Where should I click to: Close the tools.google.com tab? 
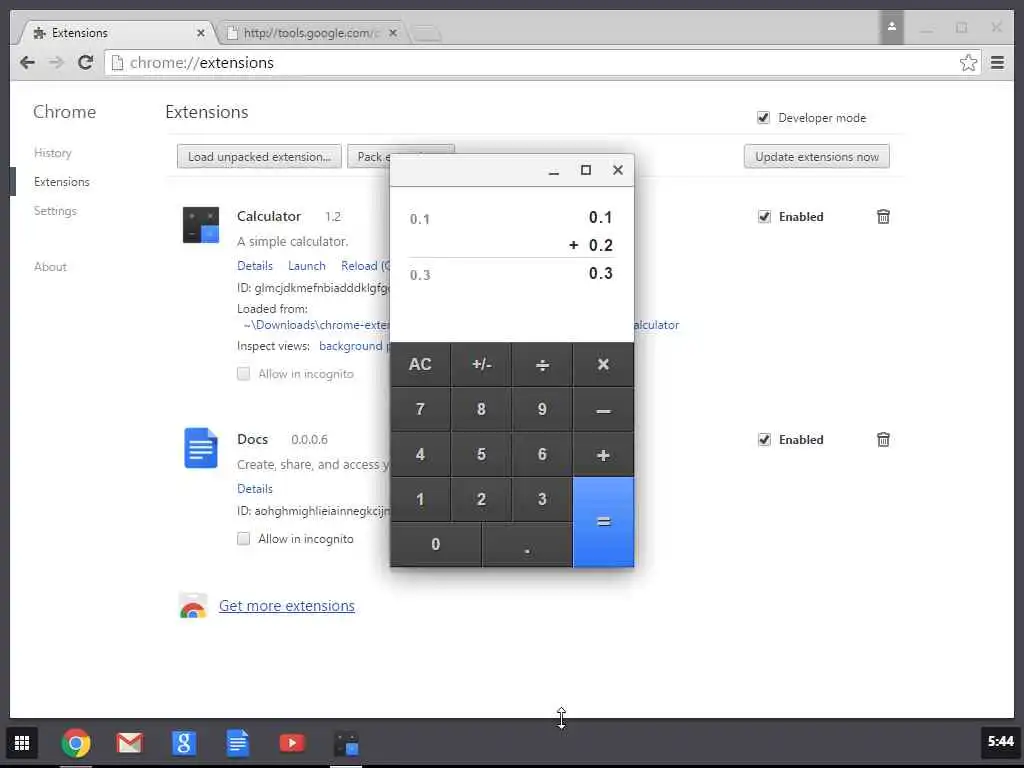tap(392, 33)
